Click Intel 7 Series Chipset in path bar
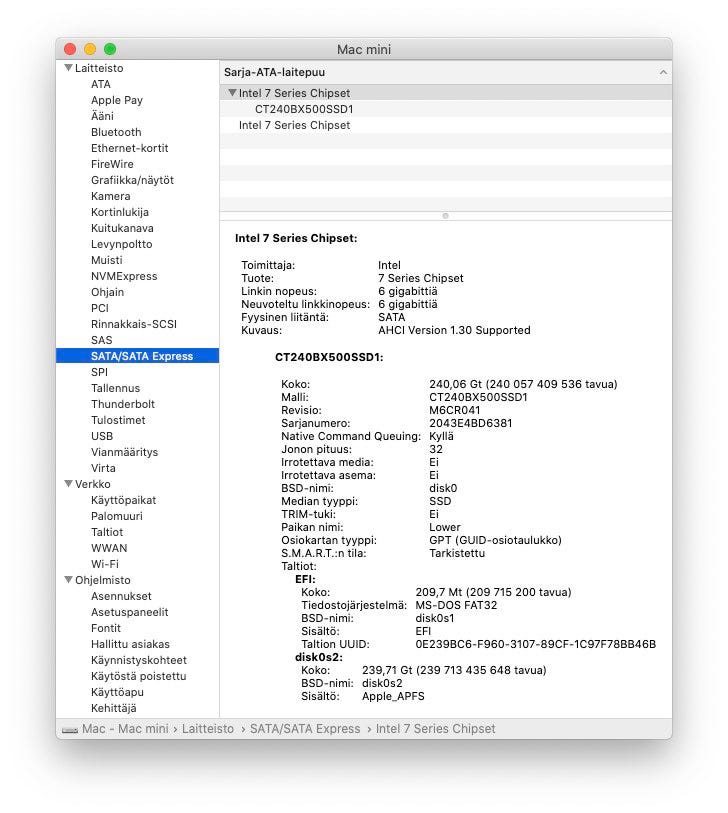Screen dimensions: 728x813 [x=436, y=729]
